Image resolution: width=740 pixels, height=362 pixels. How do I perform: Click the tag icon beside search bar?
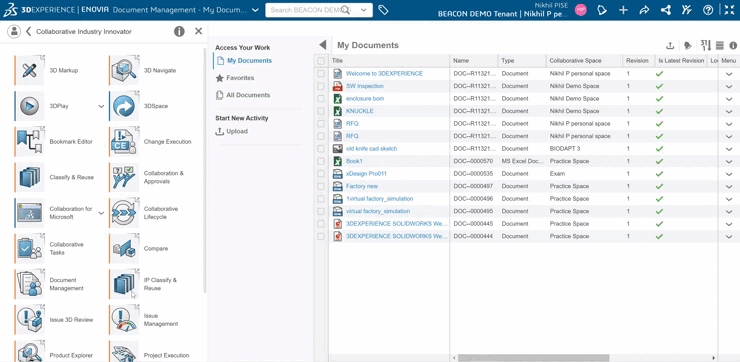tap(383, 10)
